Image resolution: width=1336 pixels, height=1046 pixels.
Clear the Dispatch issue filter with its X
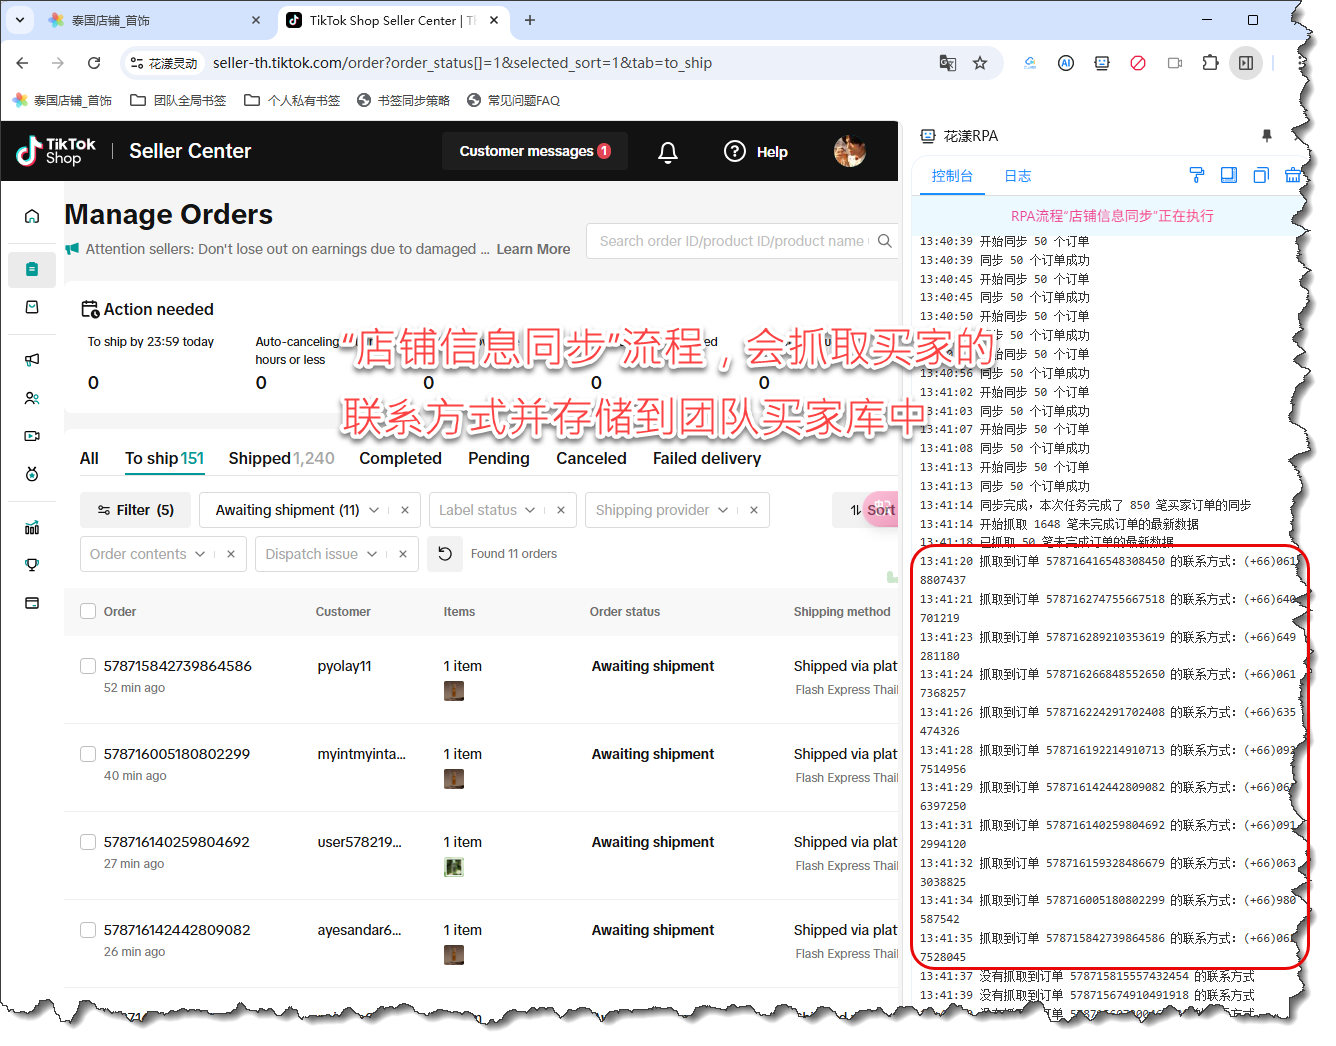click(x=403, y=554)
